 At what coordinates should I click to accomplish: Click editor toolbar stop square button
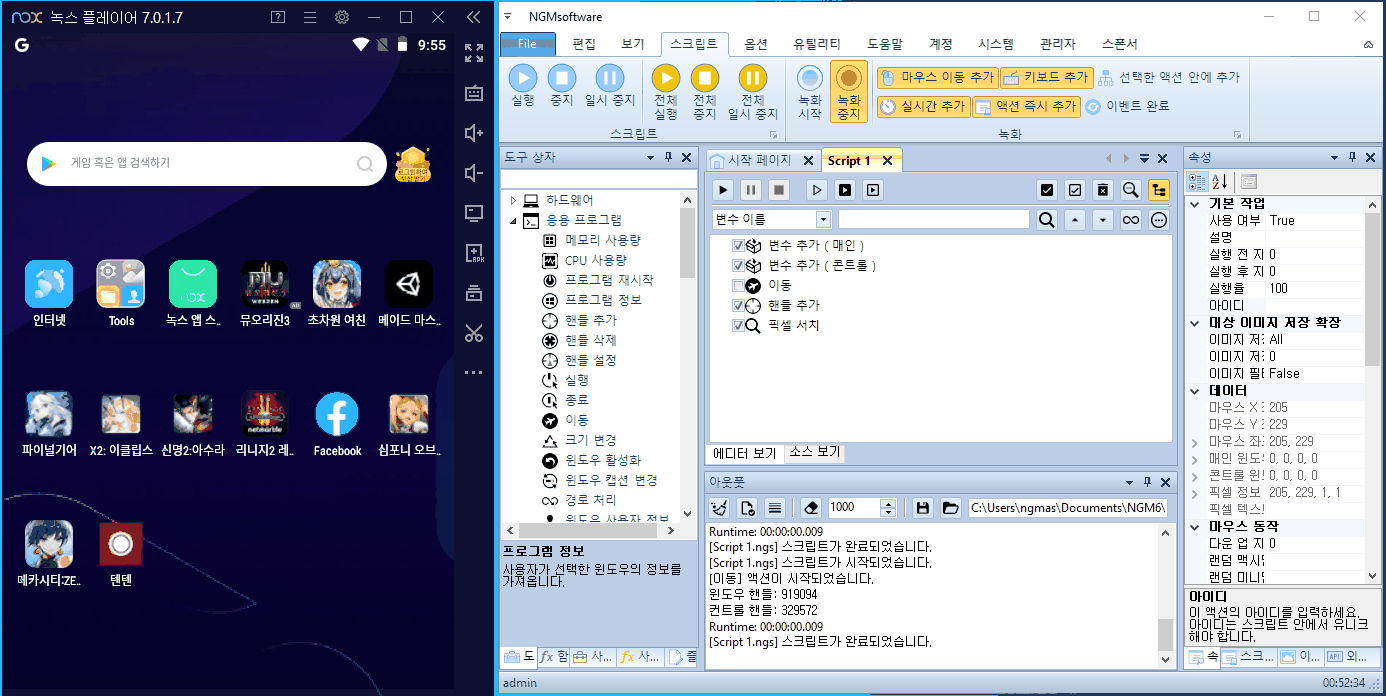click(779, 190)
